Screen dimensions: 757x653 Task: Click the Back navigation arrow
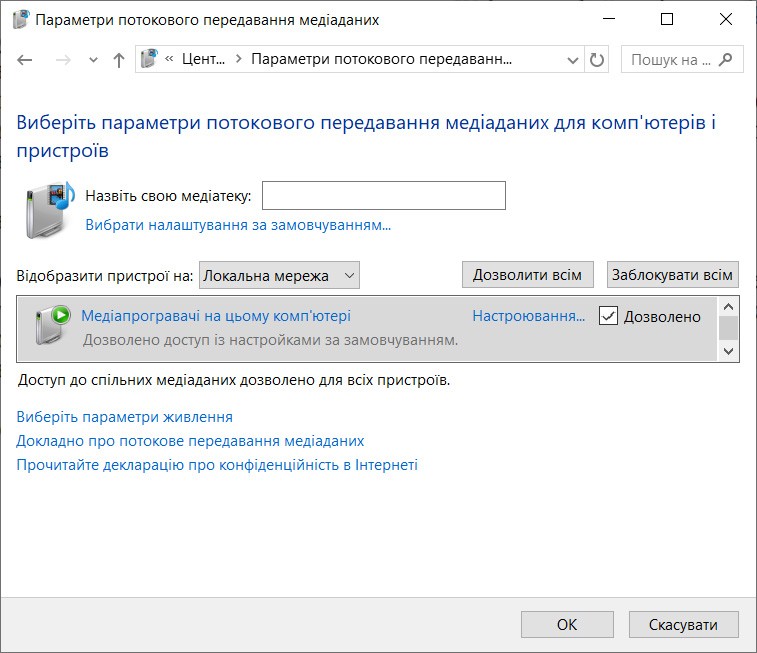coord(25,60)
